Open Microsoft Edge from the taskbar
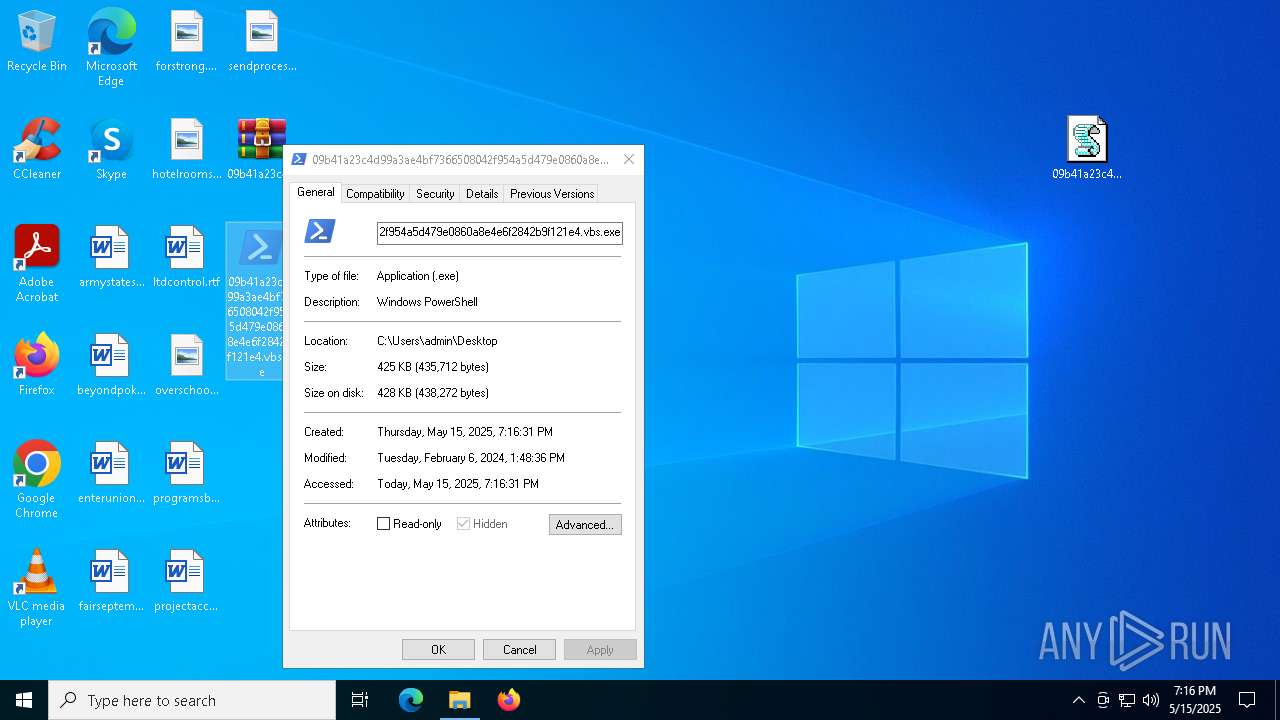 [x=411, y=700]
